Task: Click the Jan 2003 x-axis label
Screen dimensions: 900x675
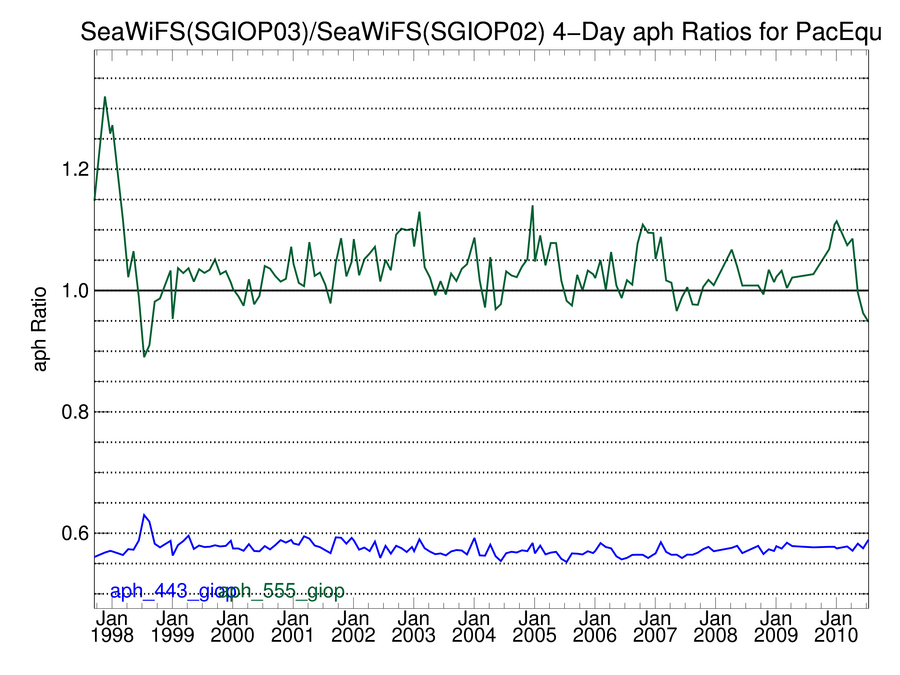Action: click(x=414, y=627)
